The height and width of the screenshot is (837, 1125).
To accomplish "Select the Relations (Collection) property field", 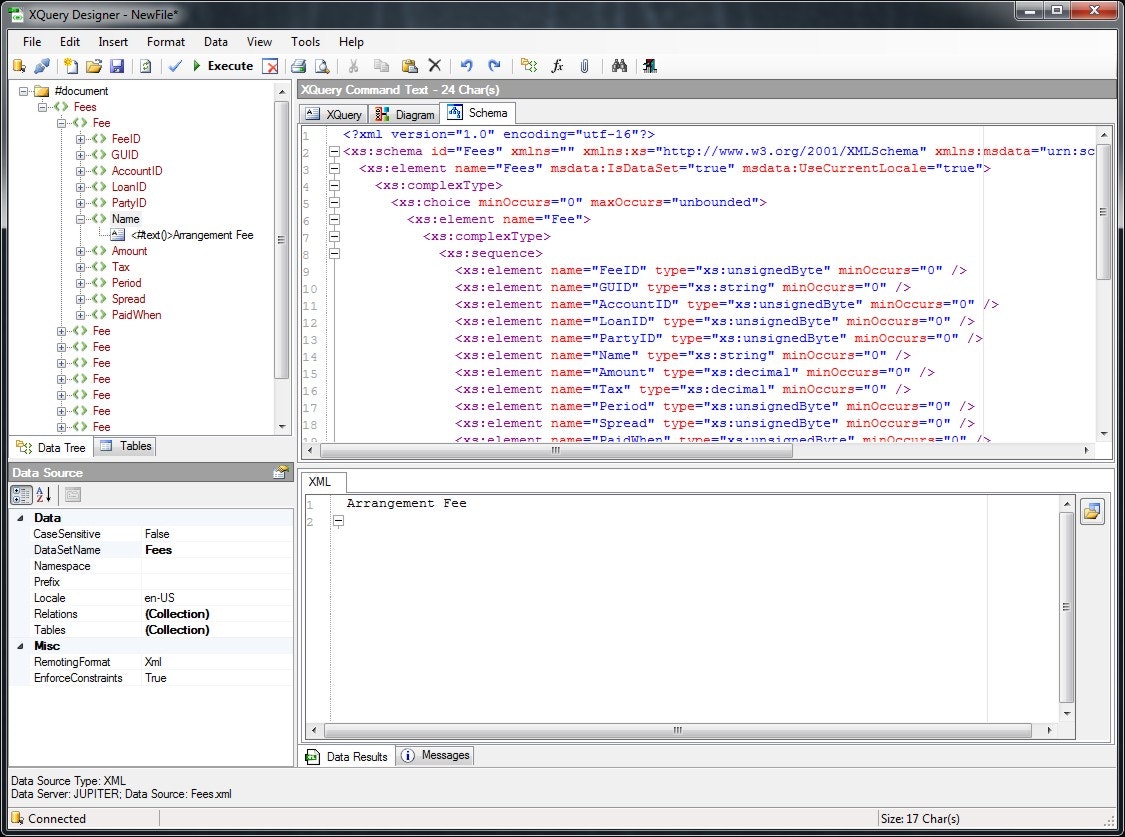I will click(x=176, y=613).
